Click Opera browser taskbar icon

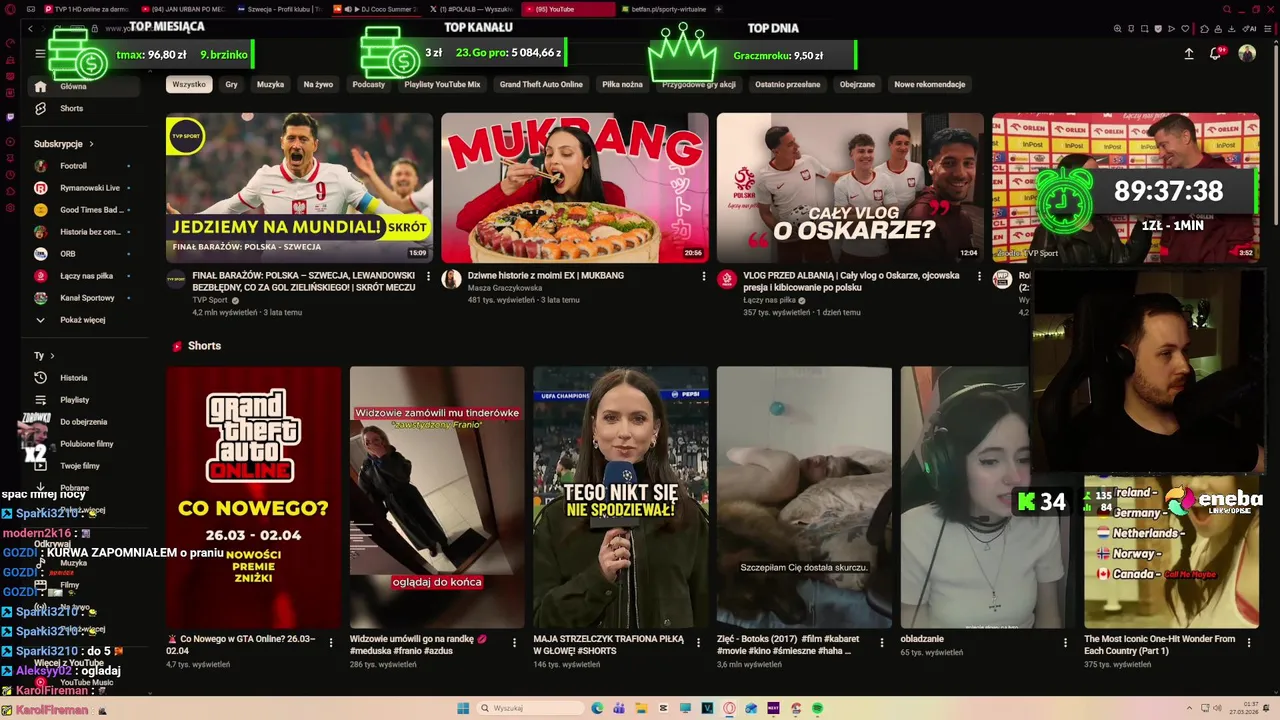click(x=729, y=708)
